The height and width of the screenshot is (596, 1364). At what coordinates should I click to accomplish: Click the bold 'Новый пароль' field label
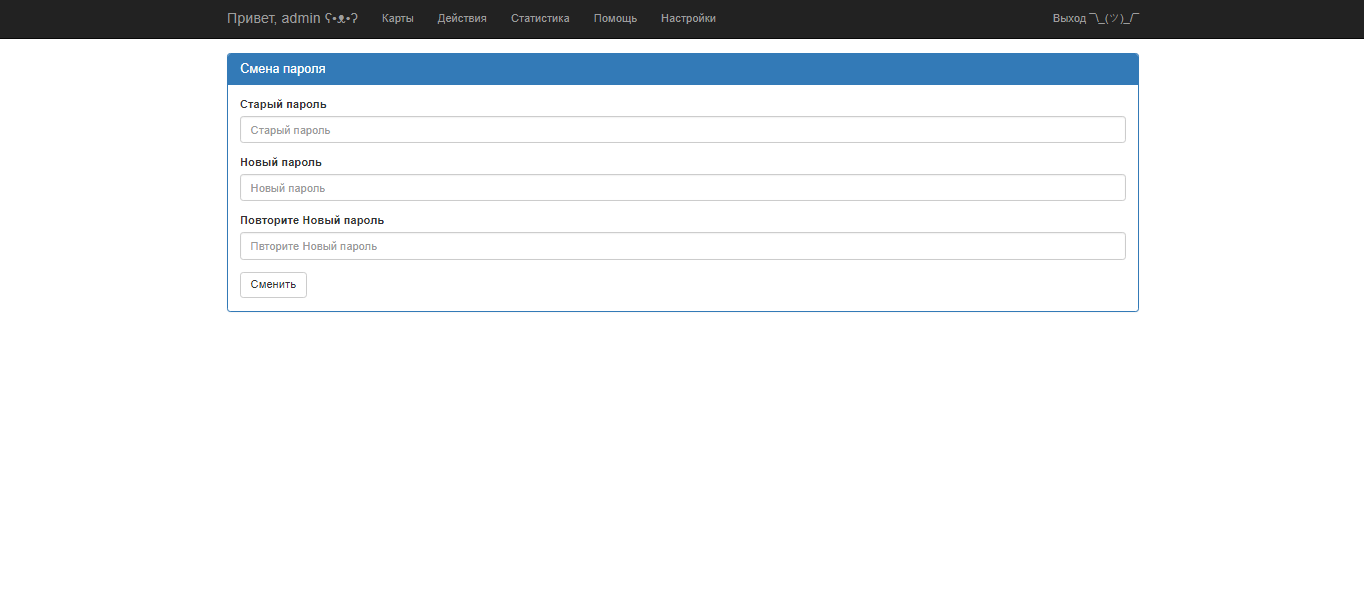coord(281,162)
